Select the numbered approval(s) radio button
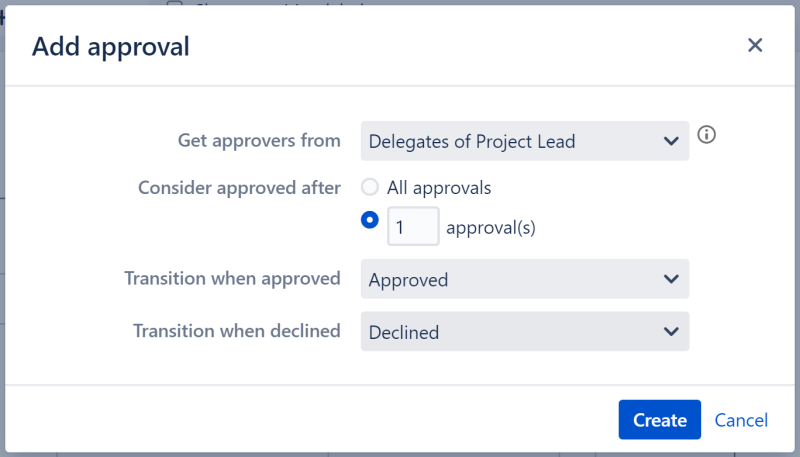Screen dimensions: 800x457 click(x=370, y=220)
